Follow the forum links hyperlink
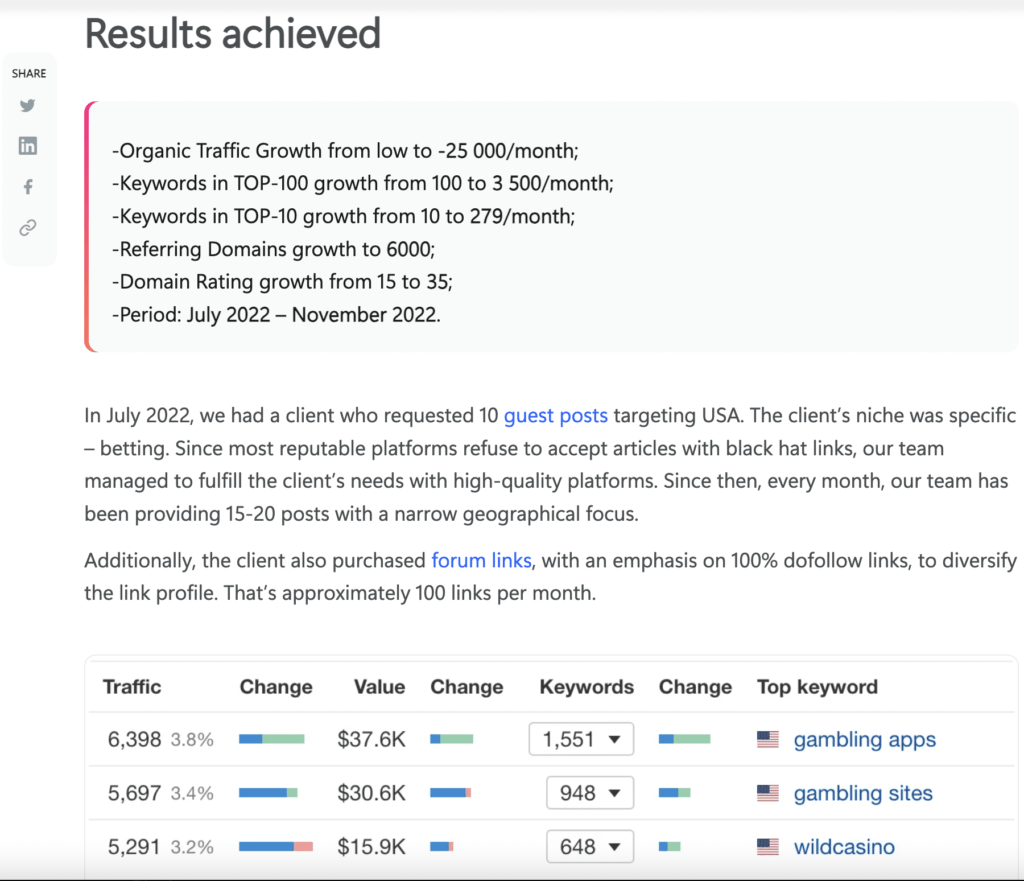The height and width of the screenshot is (881, 1024). point(481,560)
